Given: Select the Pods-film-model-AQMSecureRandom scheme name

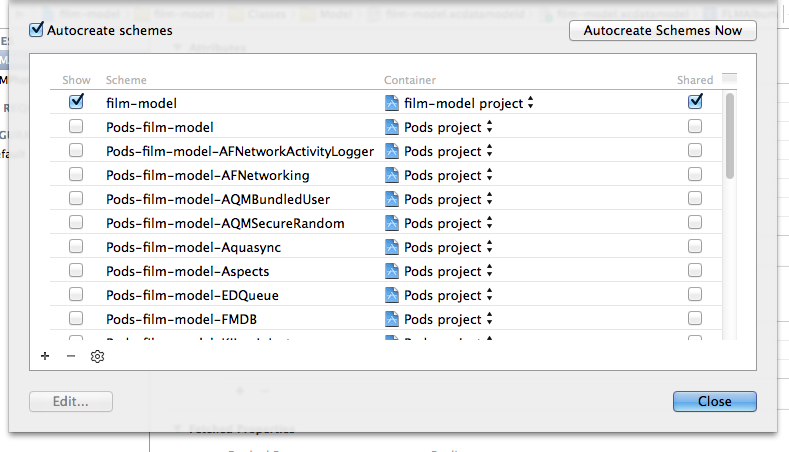Looking at the screenshot, I should [225, 223].
